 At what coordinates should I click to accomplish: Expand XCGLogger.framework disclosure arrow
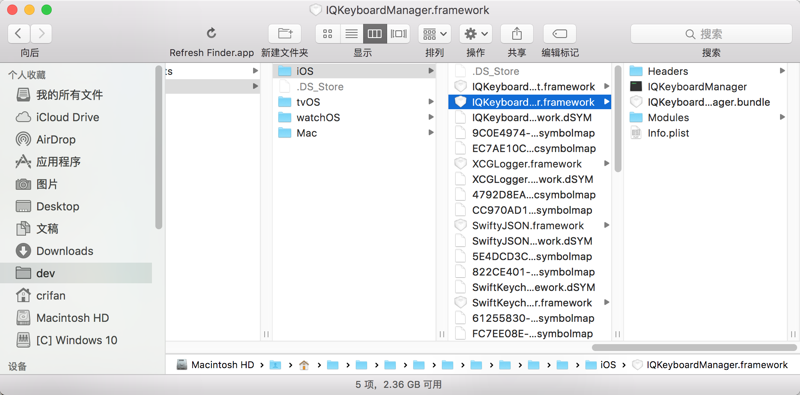coord(607,164)
